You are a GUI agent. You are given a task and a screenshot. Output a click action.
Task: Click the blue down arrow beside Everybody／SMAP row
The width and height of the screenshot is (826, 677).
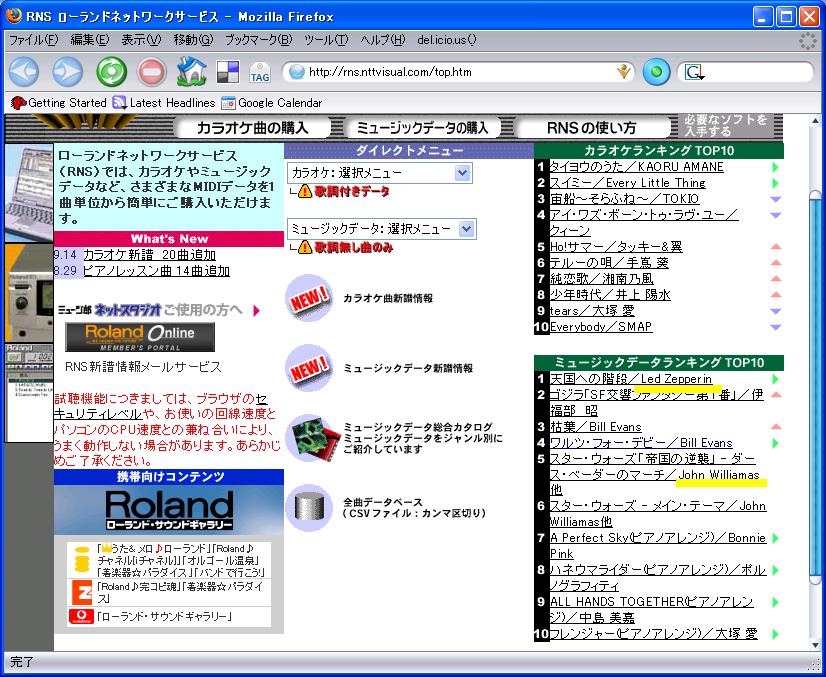(x=775, y=327)
